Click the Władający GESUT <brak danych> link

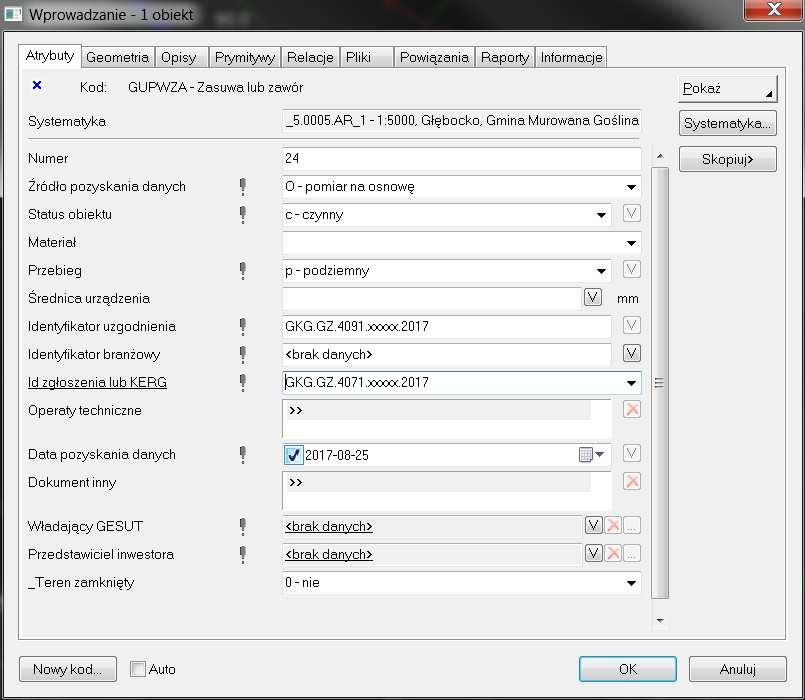(x=329, y=526)
